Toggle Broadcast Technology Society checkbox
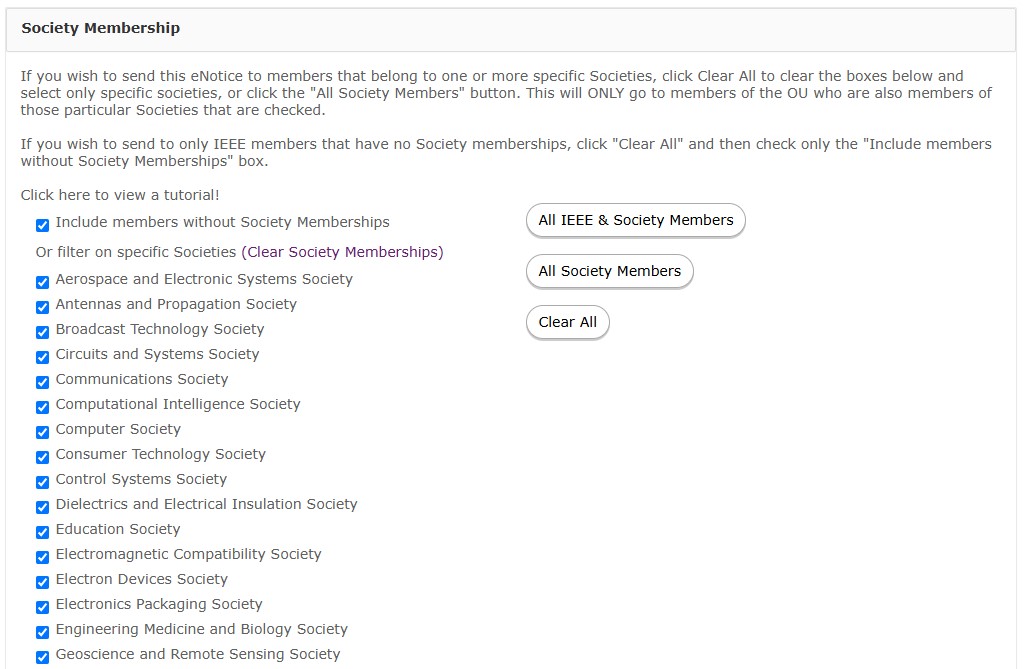This screenshot has width=1027, height=669. click(x=43, y=332)
